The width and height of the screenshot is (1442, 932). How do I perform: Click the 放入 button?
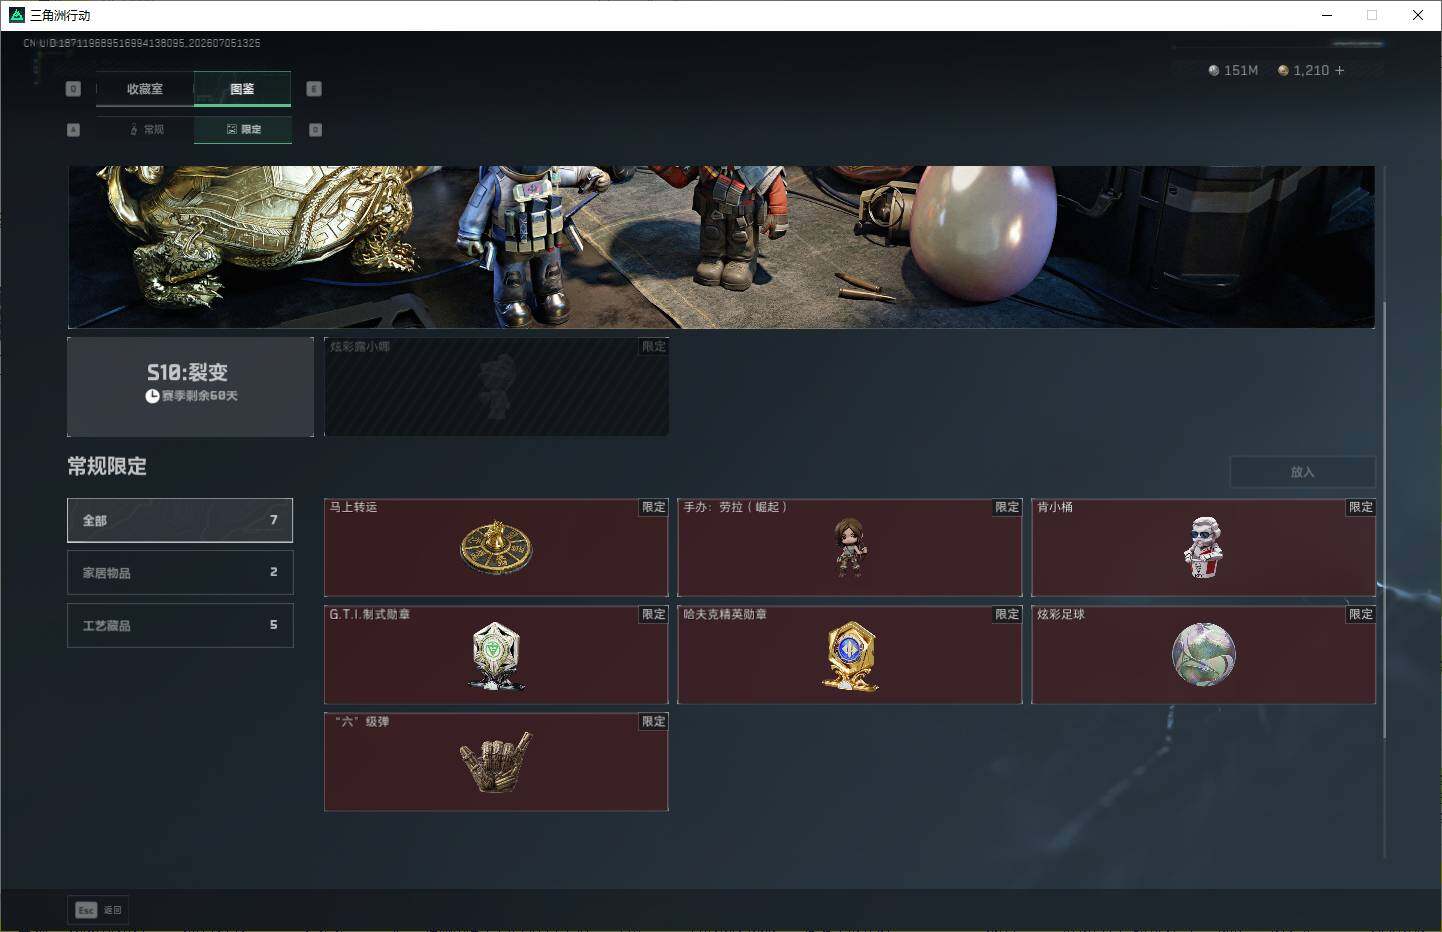1302,472
